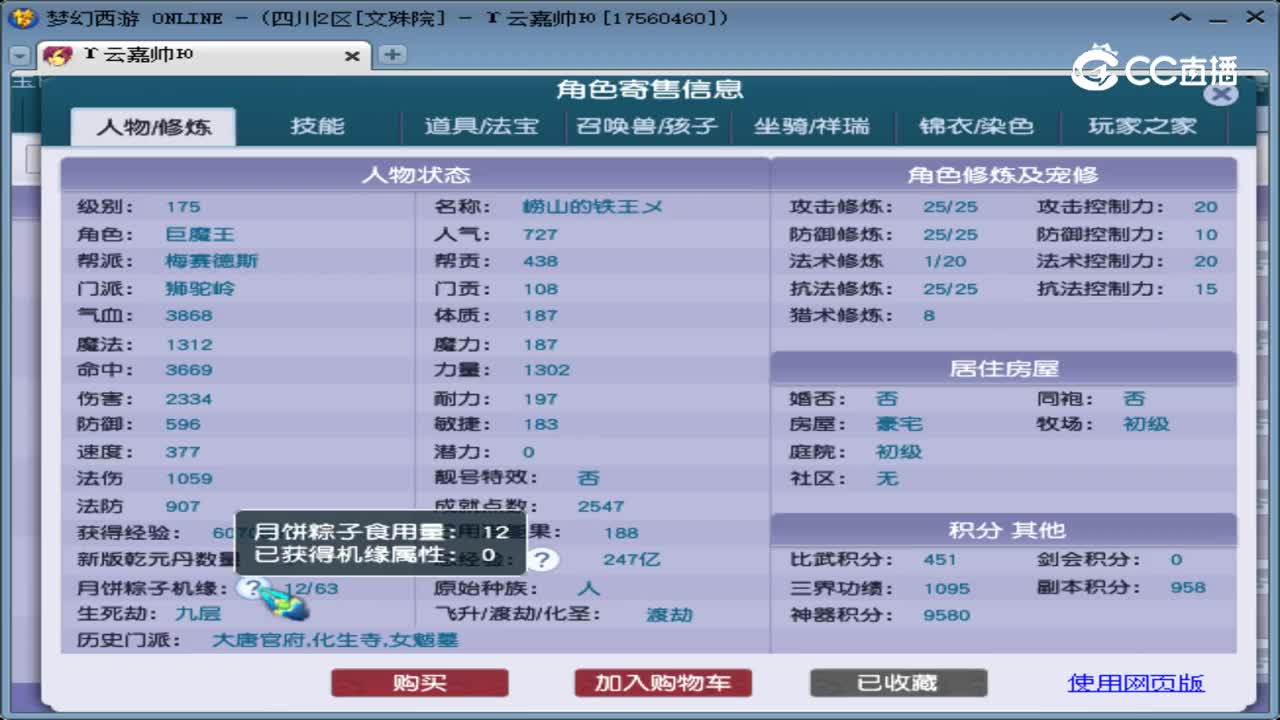Open a new tab with plus button
This screenshot has width=1280, height=720.
(x=392, y=55)
